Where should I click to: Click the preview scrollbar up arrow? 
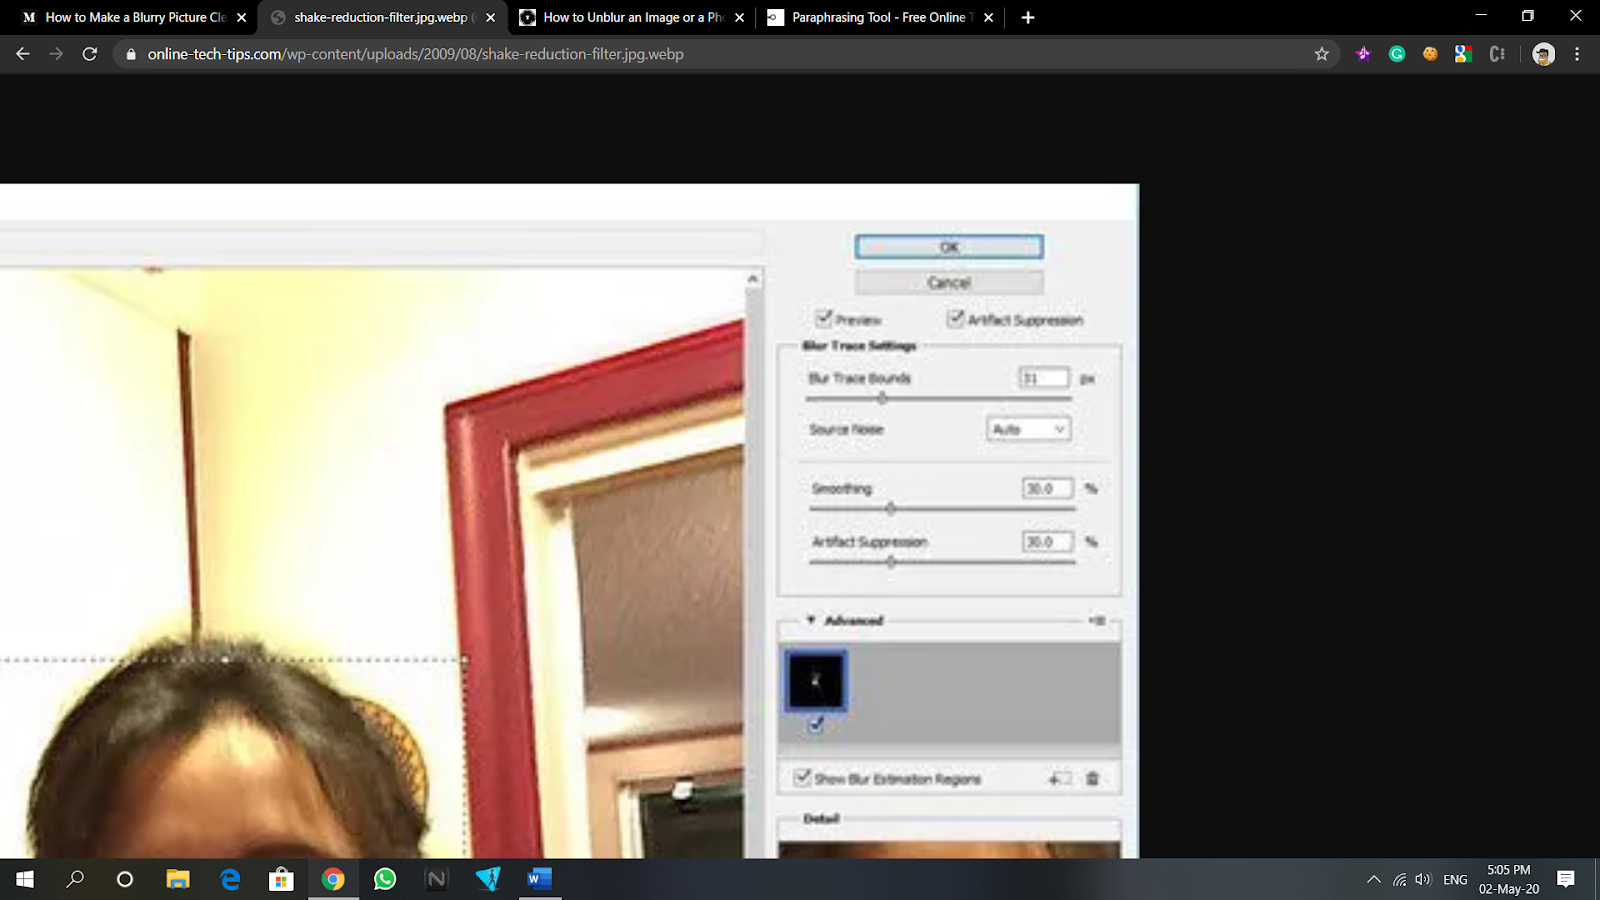click(x=753, y=279)
